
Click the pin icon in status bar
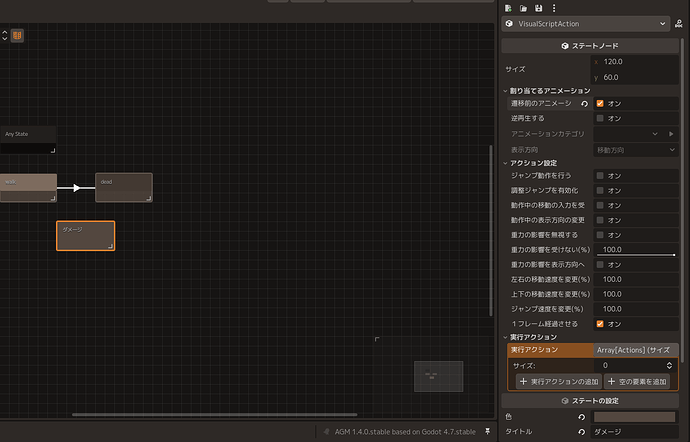[488, 431]
